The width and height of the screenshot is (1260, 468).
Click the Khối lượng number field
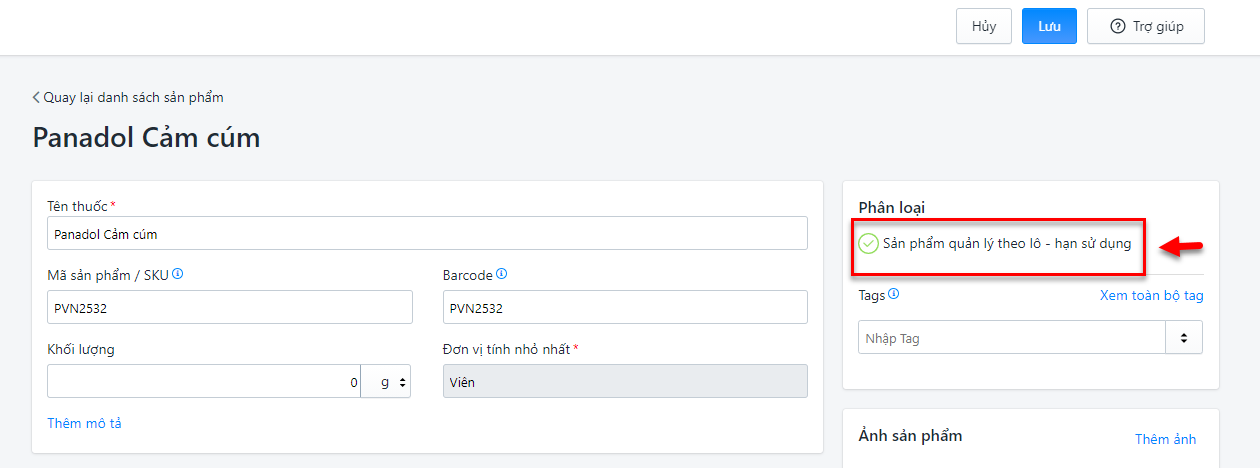[204, 381]
